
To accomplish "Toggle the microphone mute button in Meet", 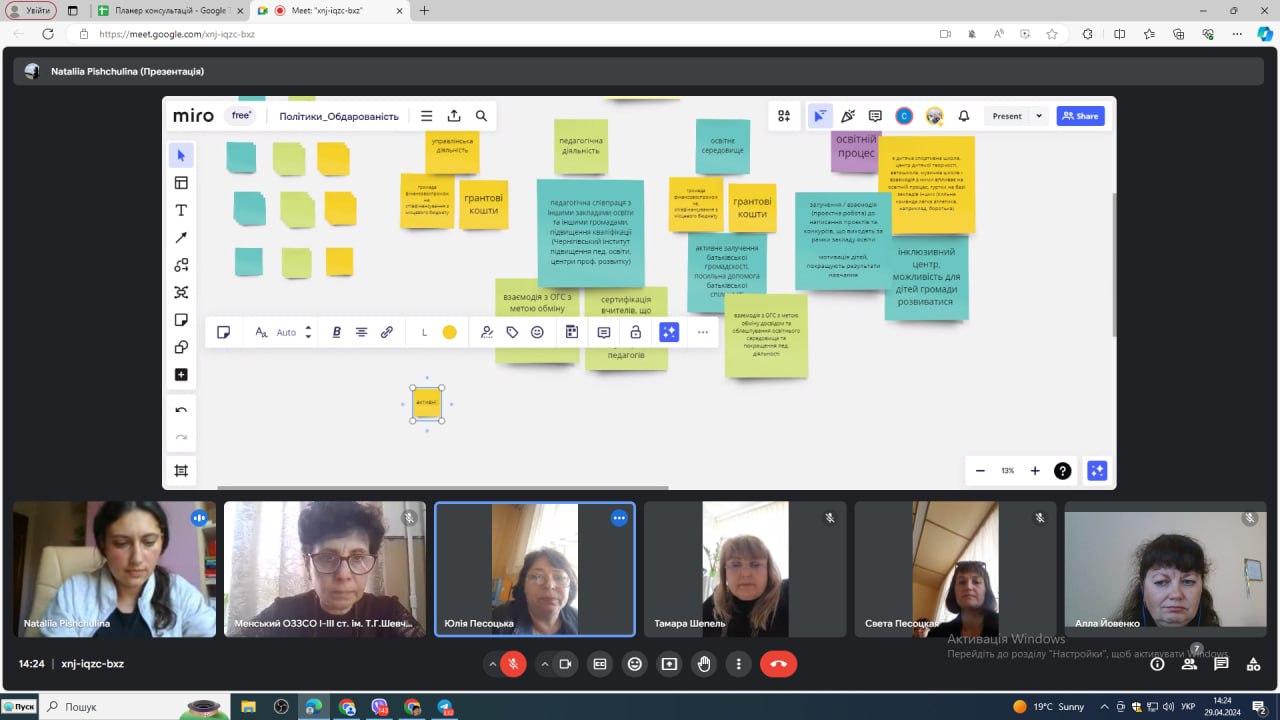I will pyautogui.click(x=513, y=663).
